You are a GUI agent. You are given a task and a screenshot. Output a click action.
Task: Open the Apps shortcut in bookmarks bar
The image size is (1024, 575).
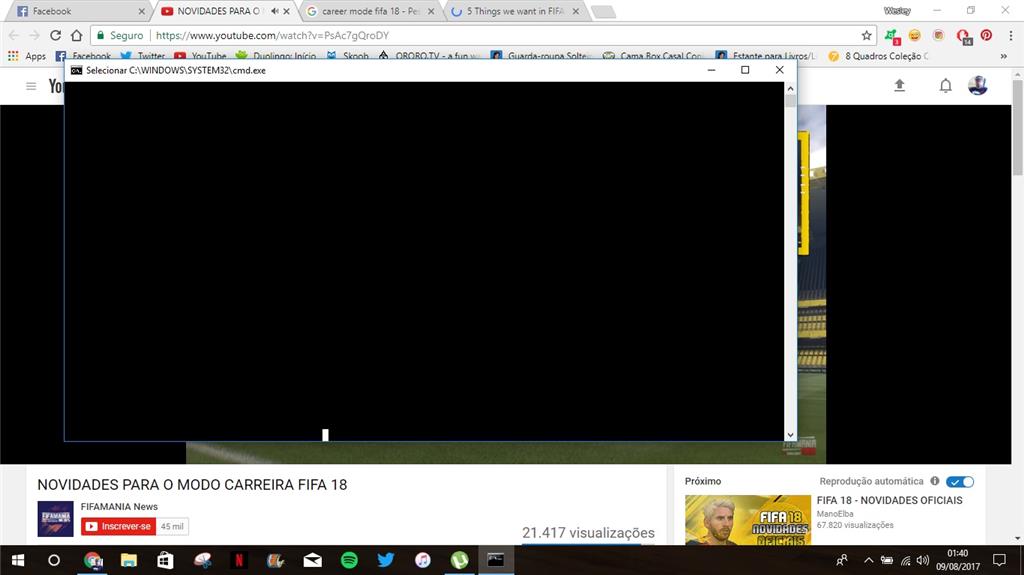click(x=27, y=56)
